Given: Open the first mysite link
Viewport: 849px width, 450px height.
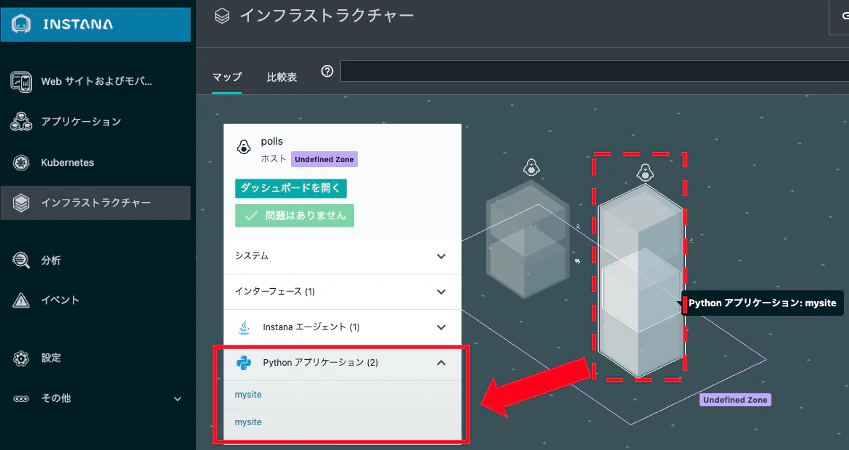Looking at the screenshot, I should click(248, 395).
